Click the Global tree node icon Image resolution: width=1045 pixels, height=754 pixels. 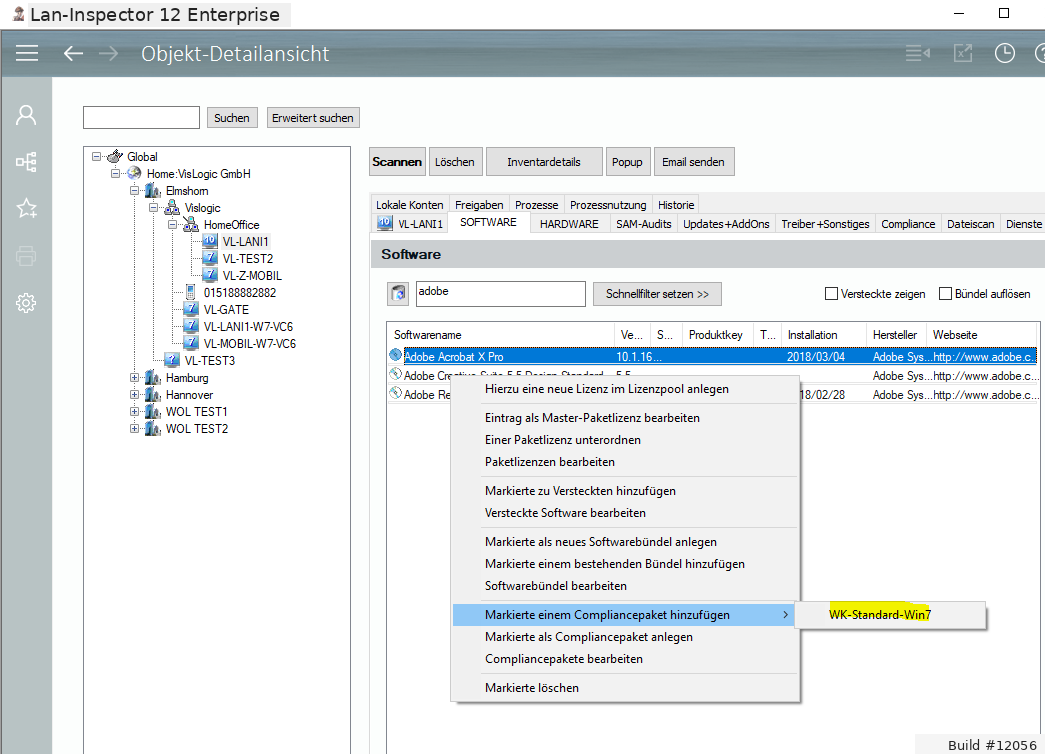pos(115,156)
